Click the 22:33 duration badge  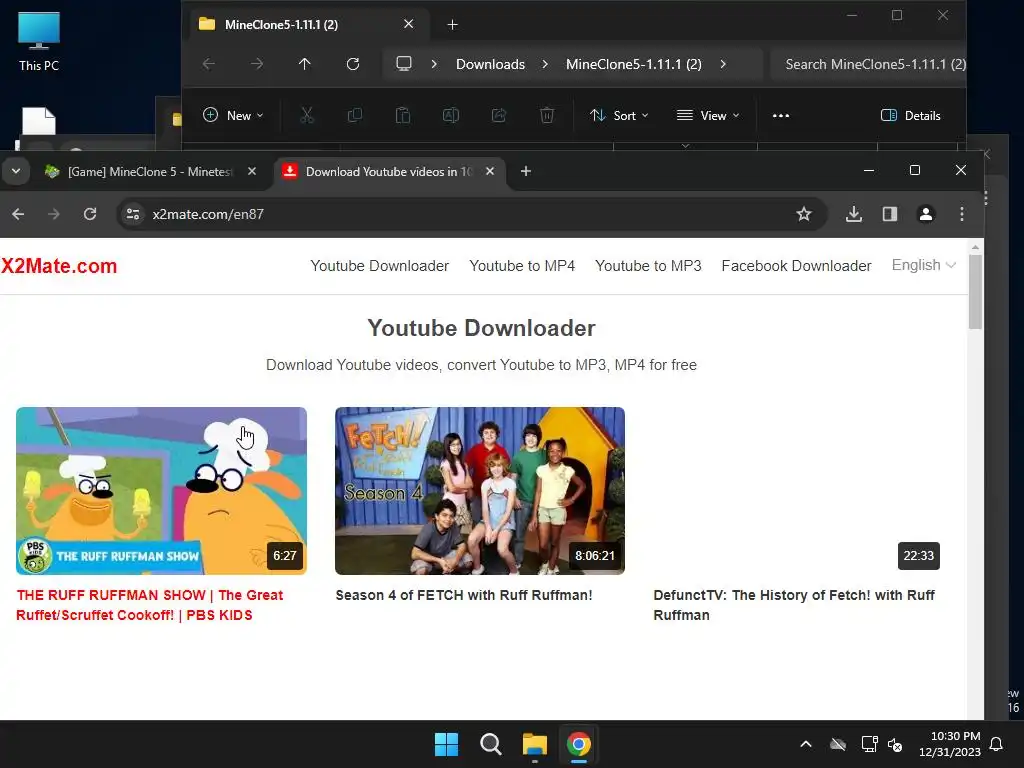918,556
